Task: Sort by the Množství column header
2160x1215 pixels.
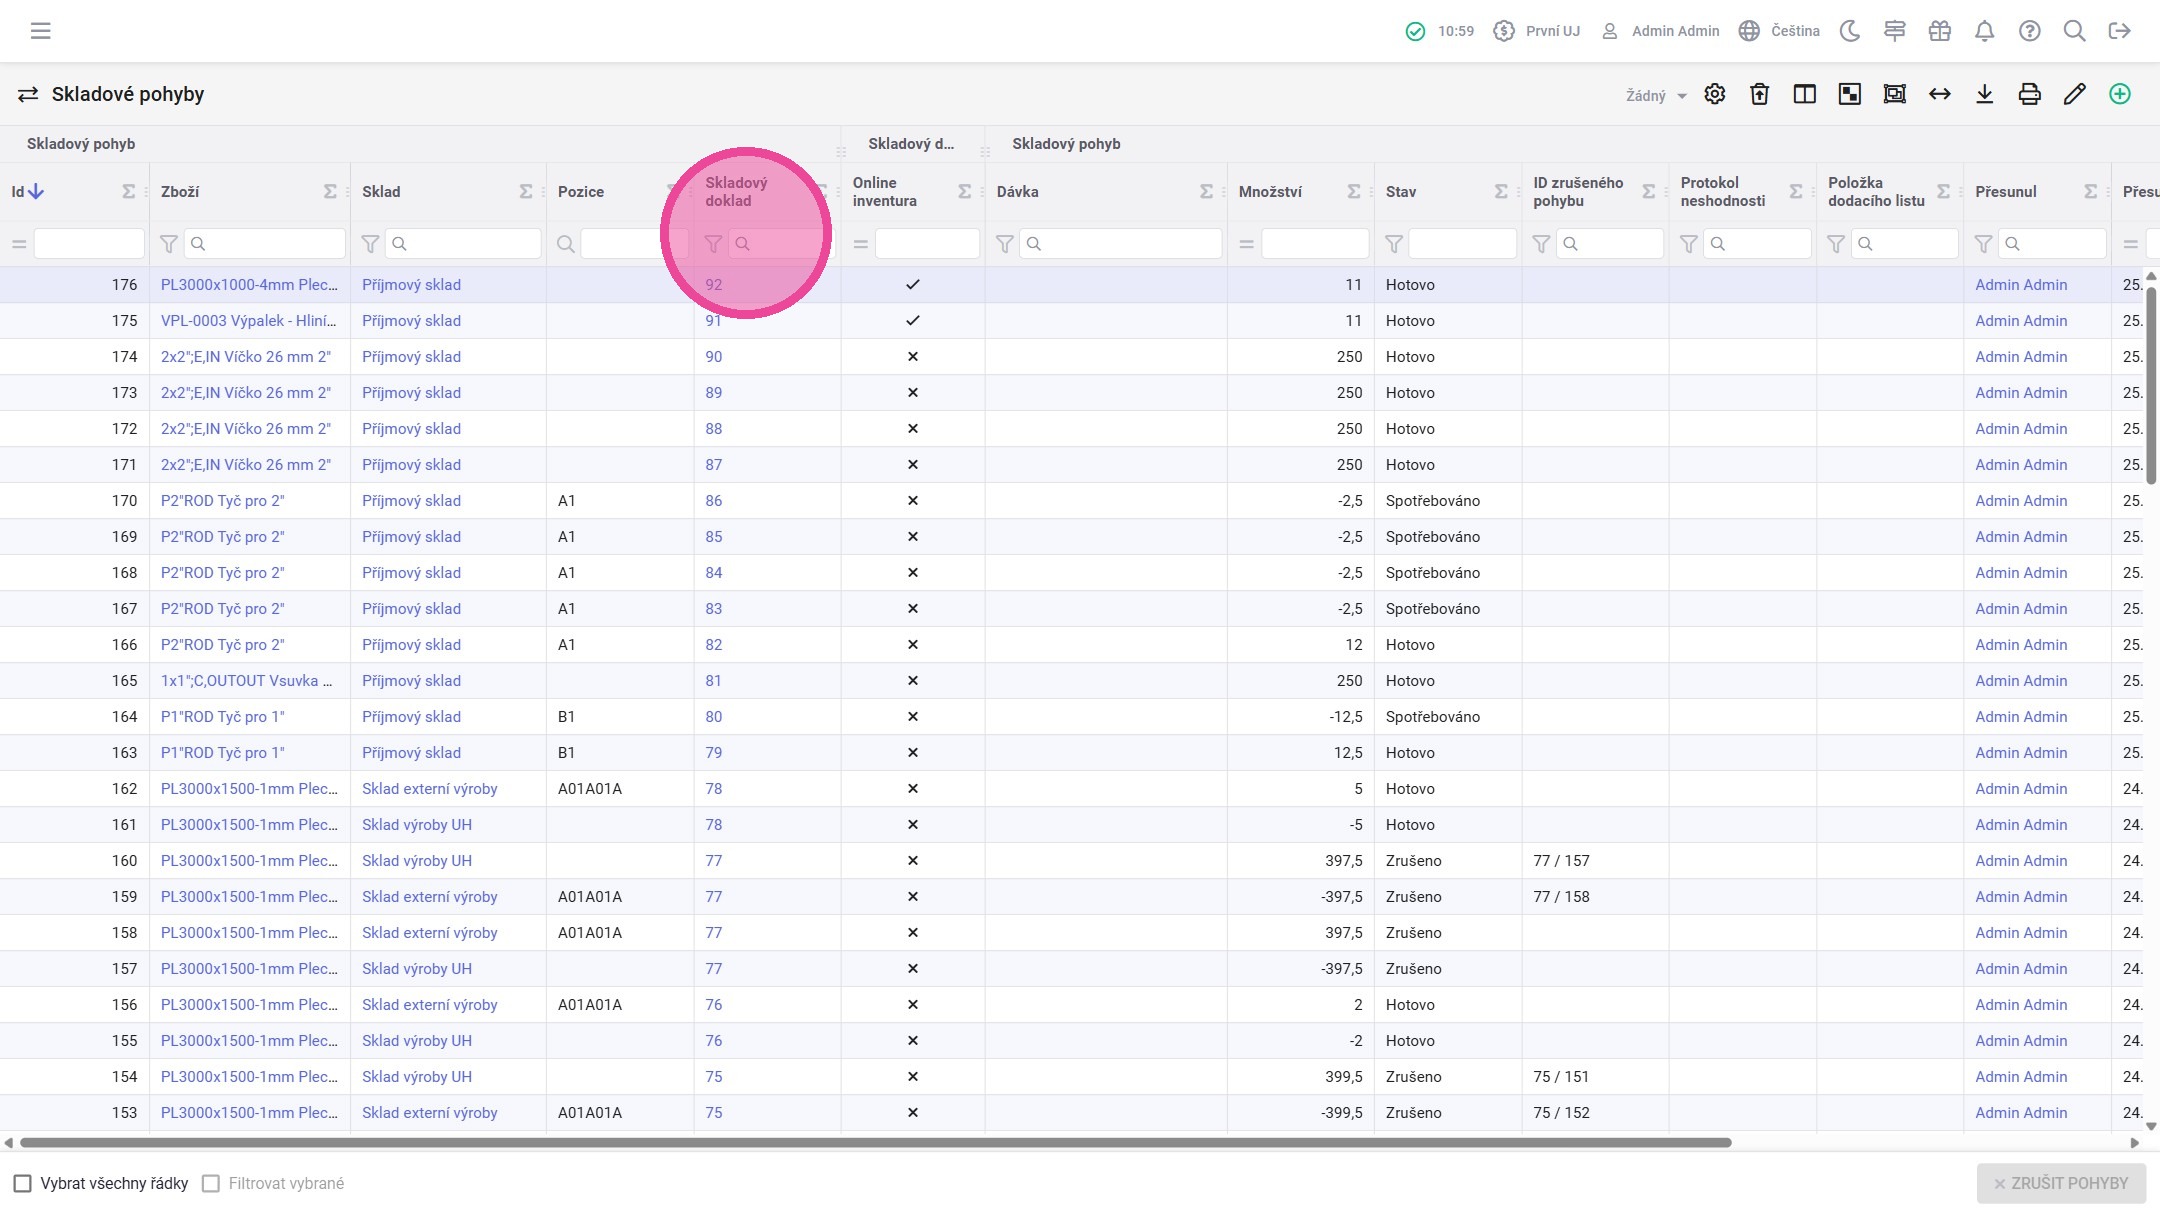Action: [1270, 192]
